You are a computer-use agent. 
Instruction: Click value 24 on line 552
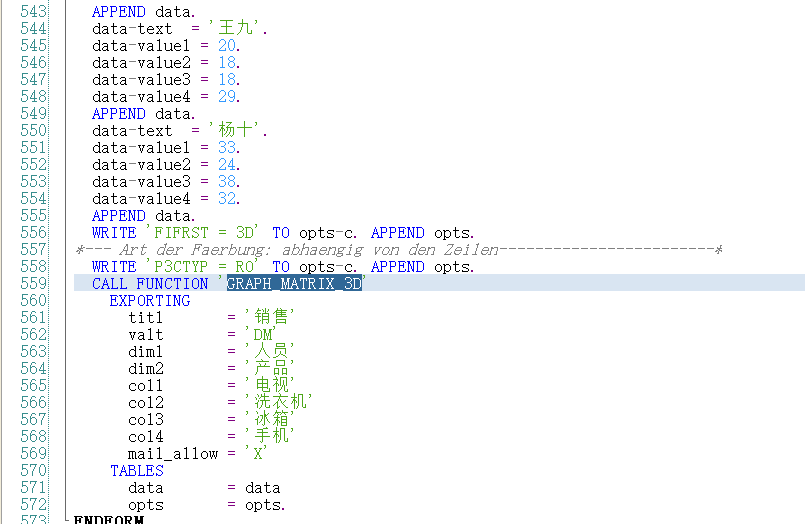pos(226,164)
